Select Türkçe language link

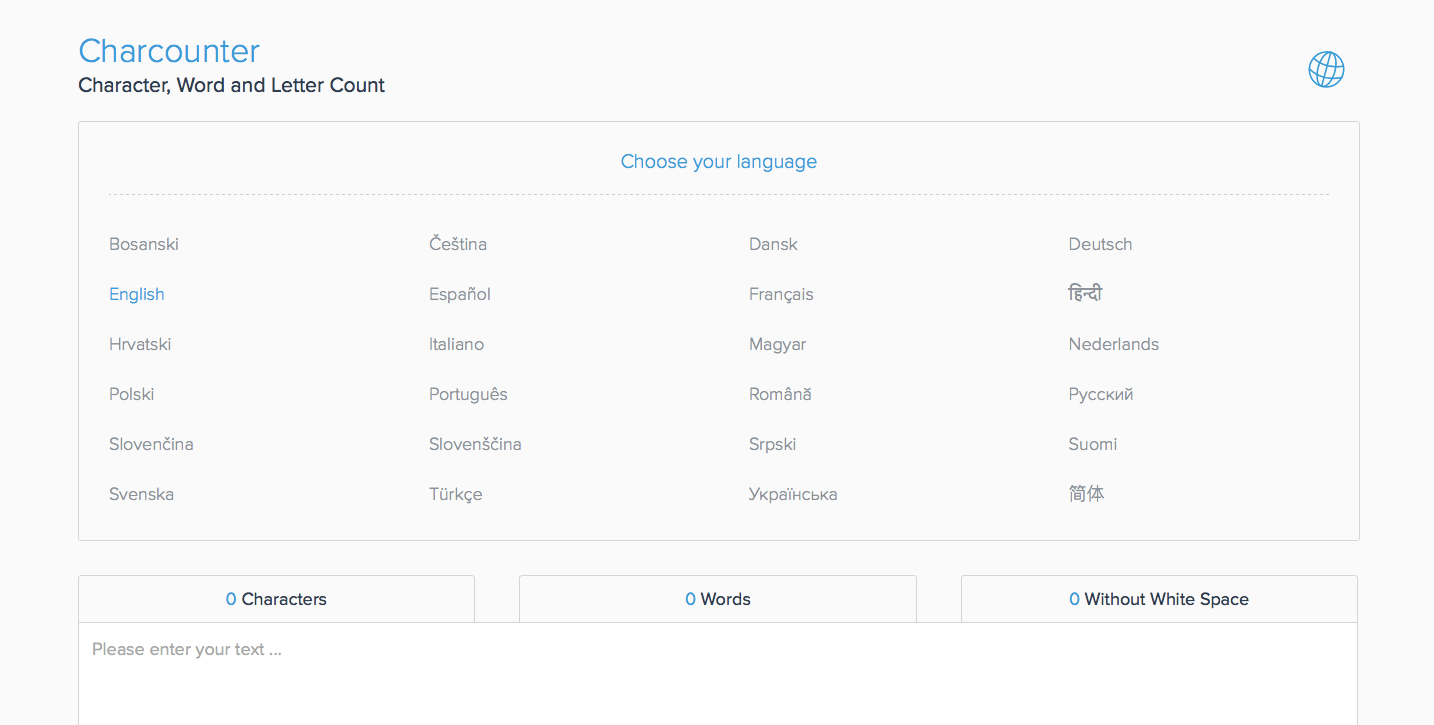tap(456, 494)
